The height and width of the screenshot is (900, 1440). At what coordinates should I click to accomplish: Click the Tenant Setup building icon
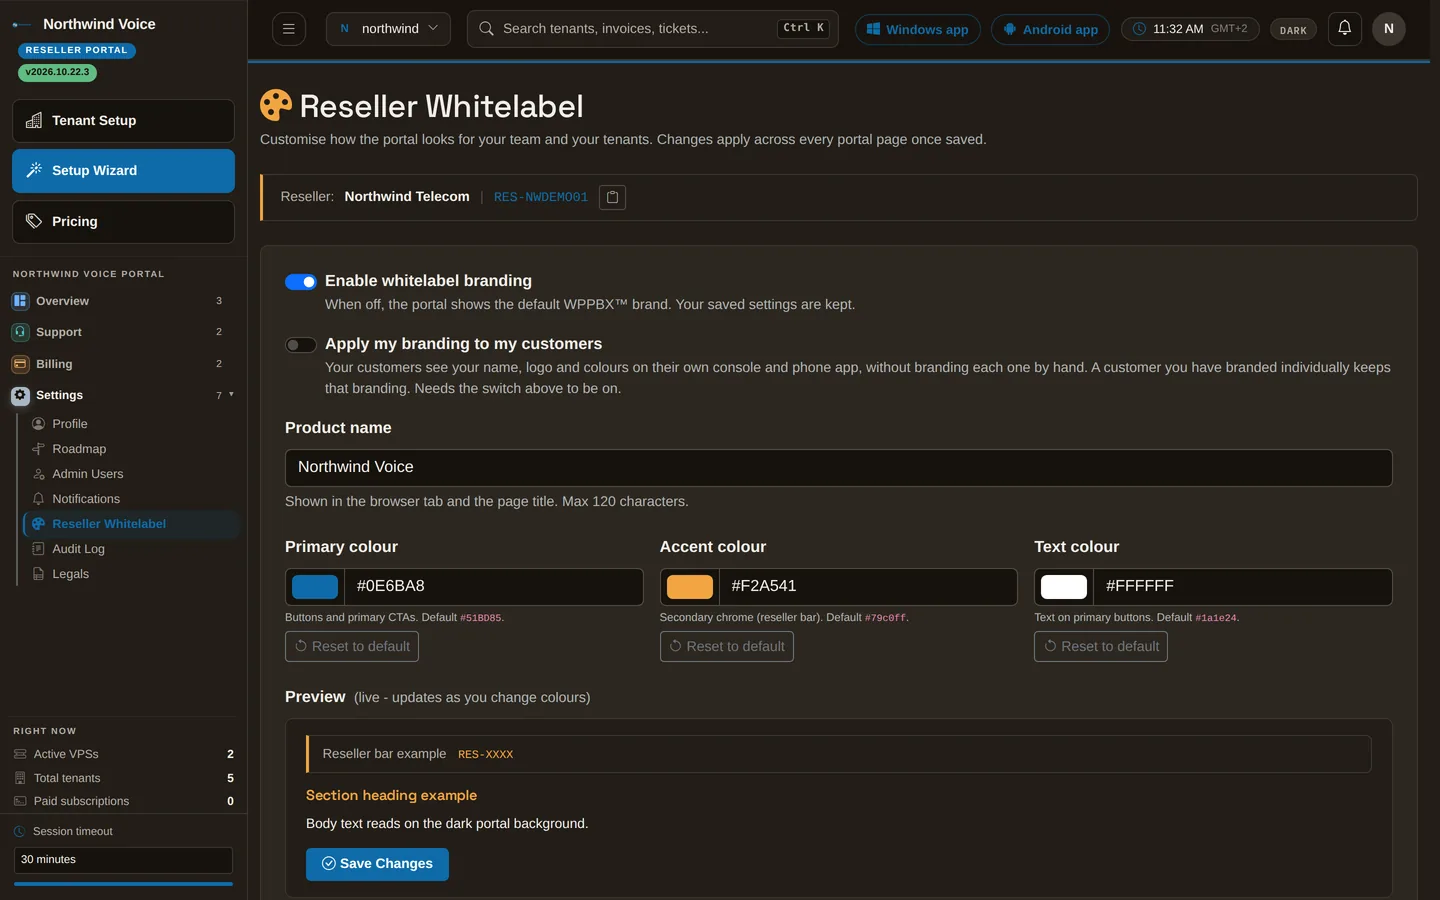click(x=34, y=120)
